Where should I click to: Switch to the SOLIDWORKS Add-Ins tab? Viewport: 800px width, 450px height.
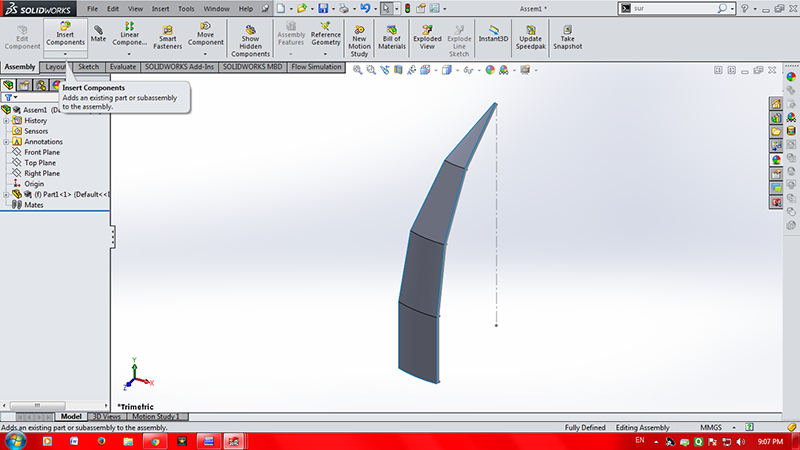pos(179,67)
